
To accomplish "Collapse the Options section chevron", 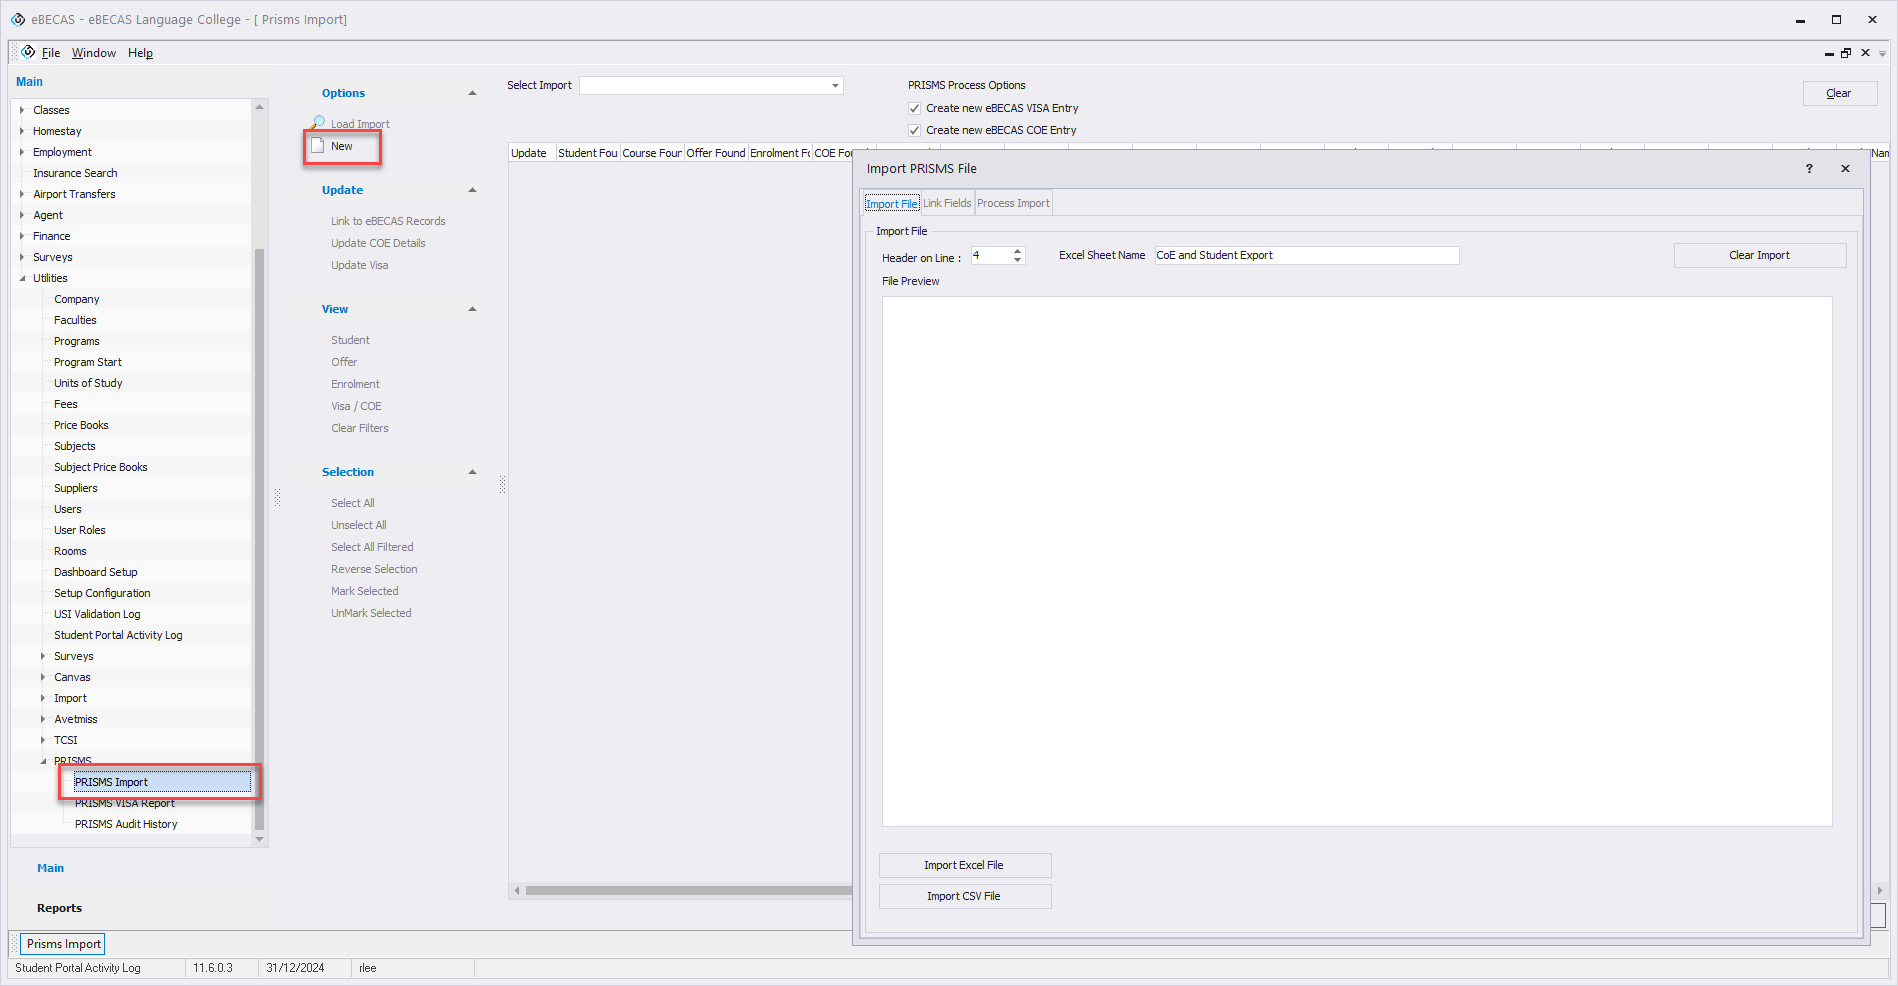I will point(472,93).
